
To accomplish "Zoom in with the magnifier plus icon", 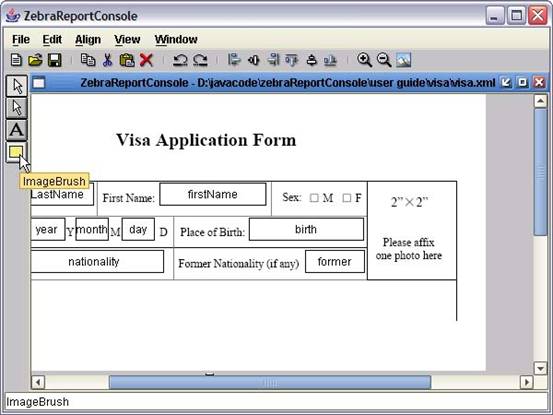I will 364,60.
